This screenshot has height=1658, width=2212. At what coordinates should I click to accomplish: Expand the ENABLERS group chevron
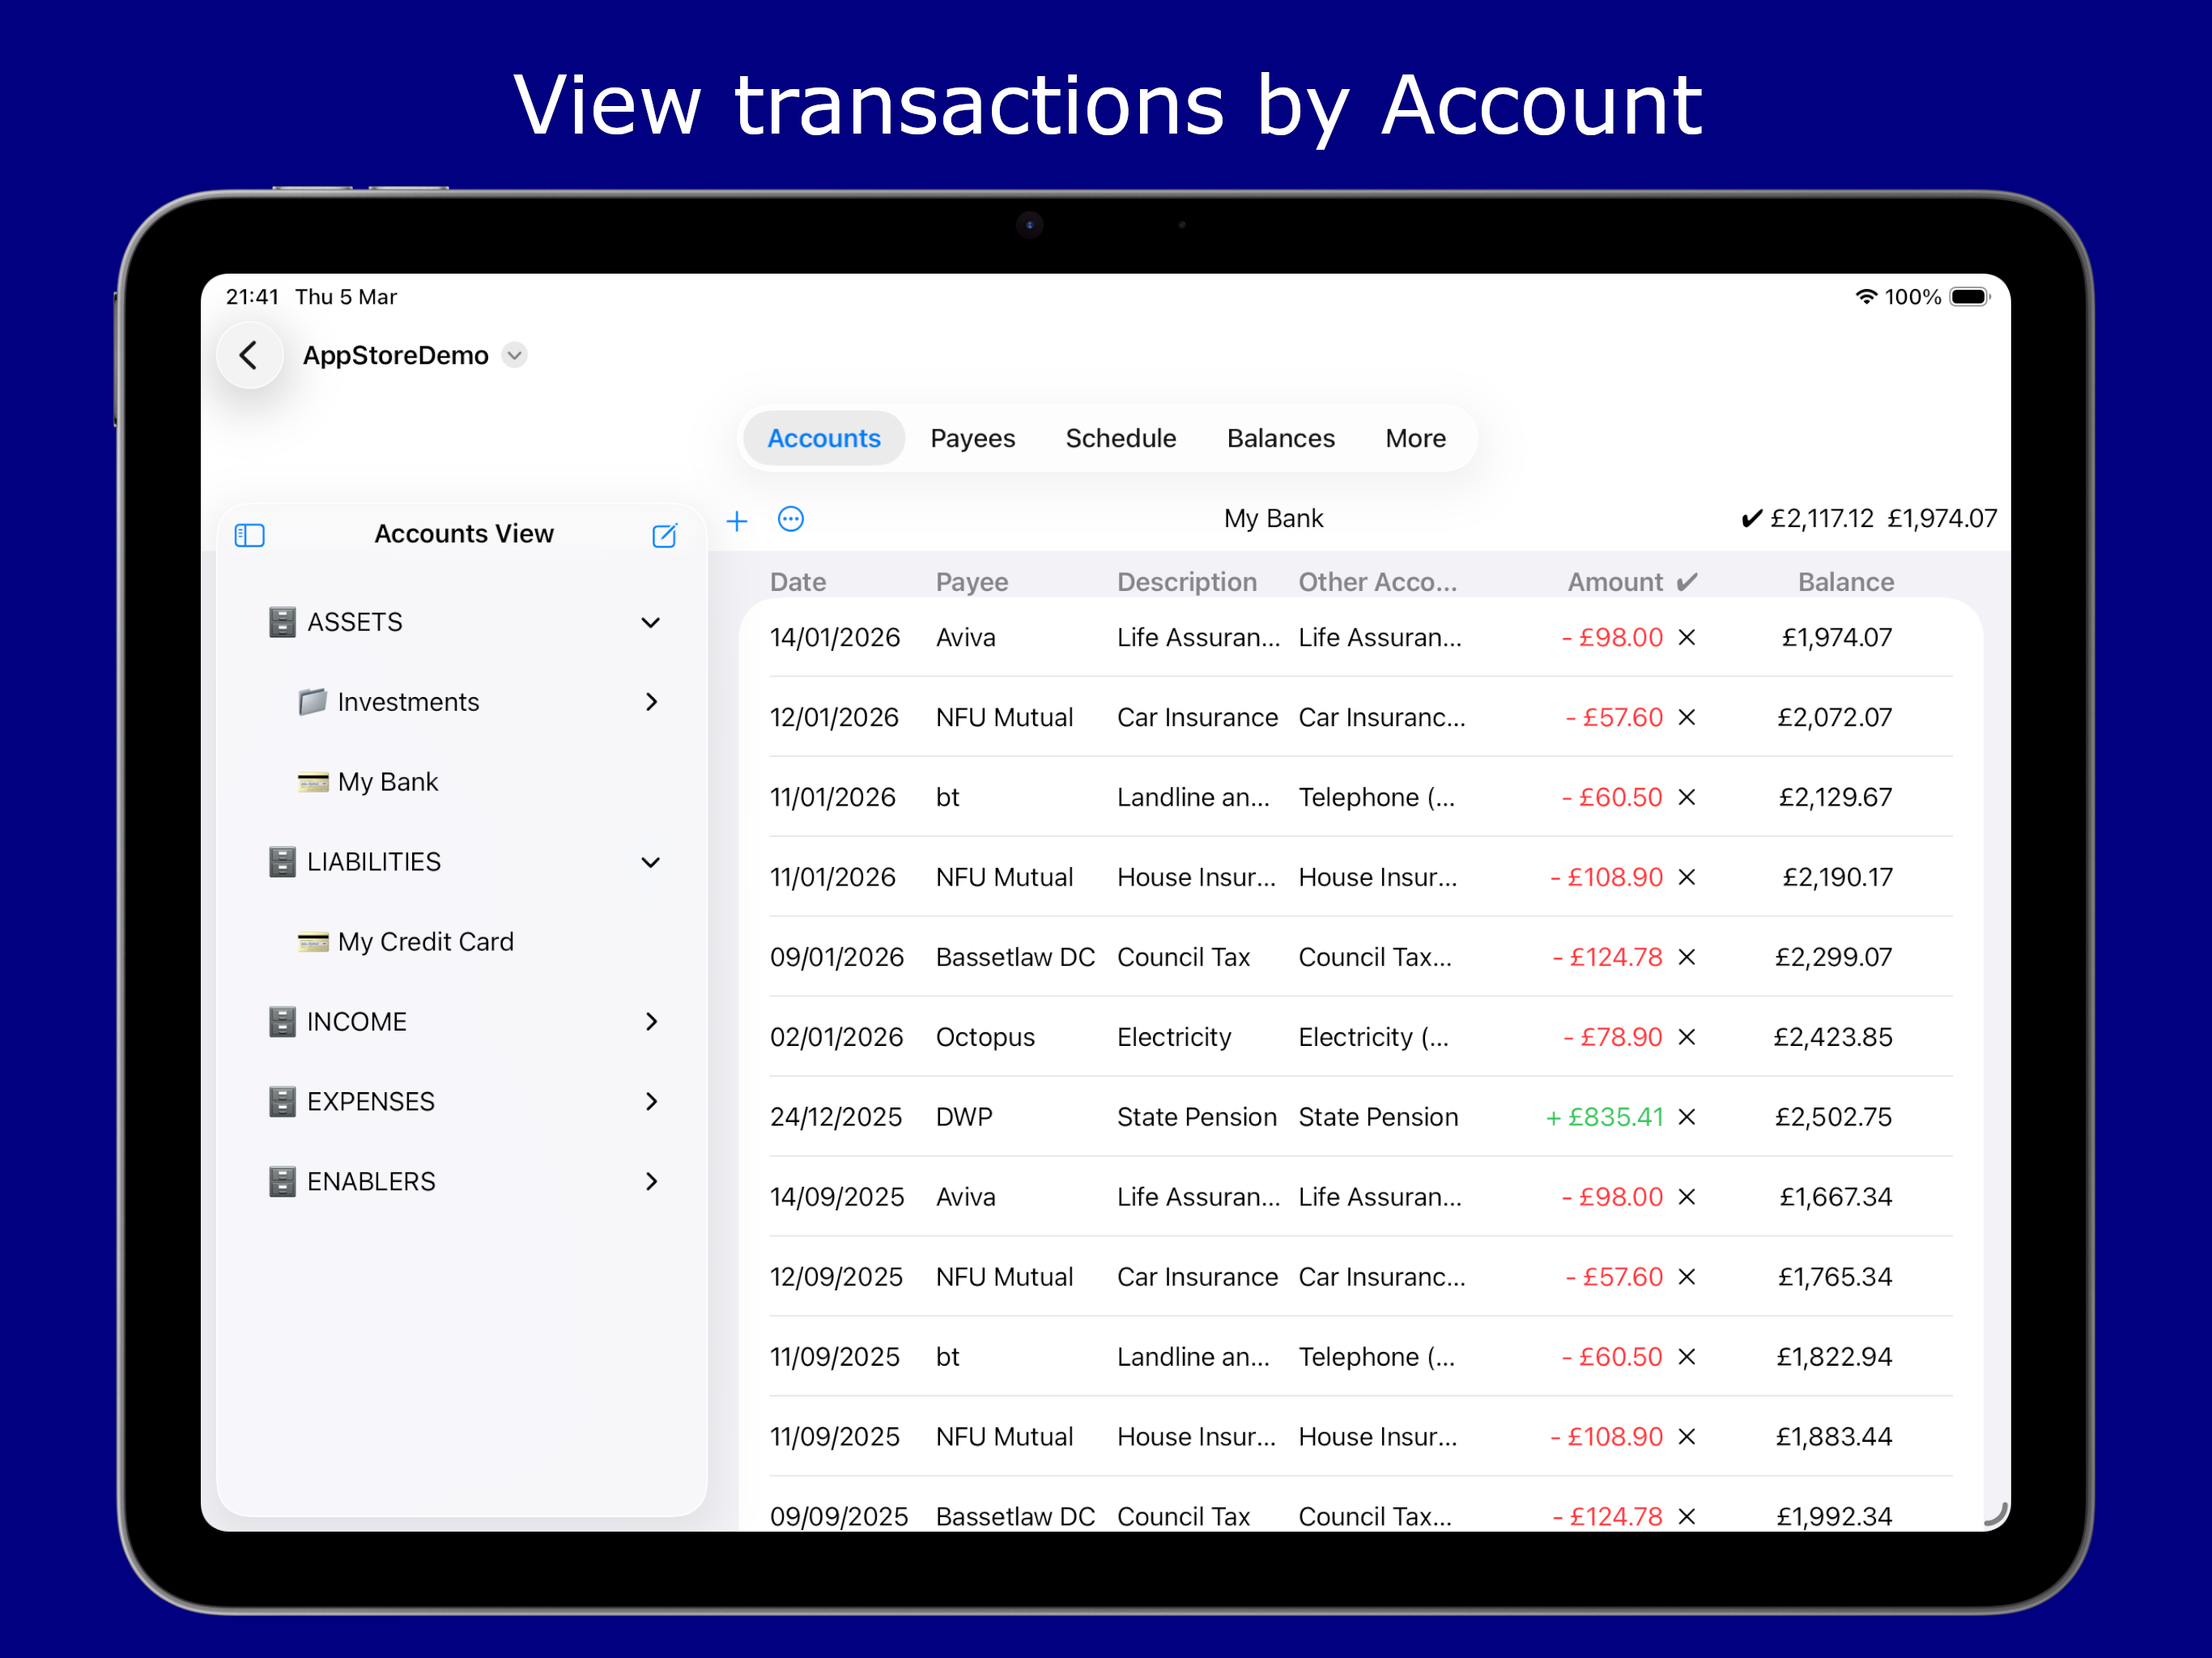(651, 1181)
